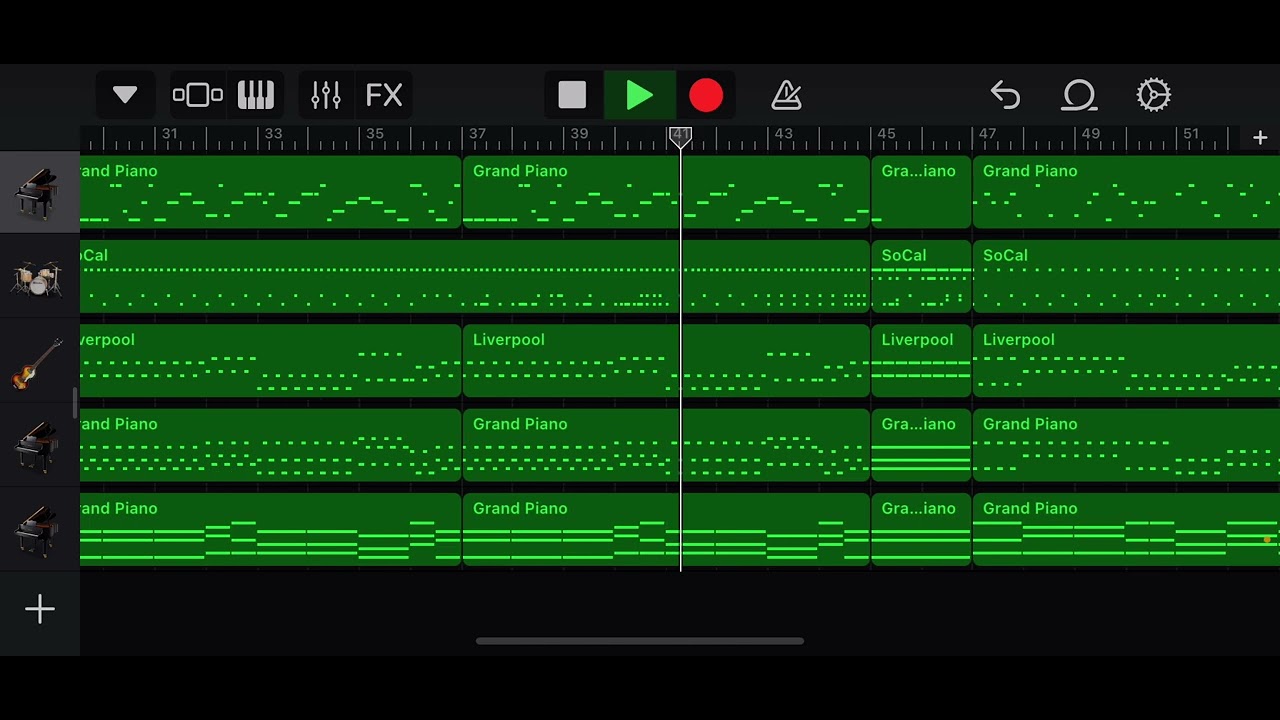The height and width of the screenshot is (720, 1280).
Task: Undo the last action
Action: (1005, 95)
